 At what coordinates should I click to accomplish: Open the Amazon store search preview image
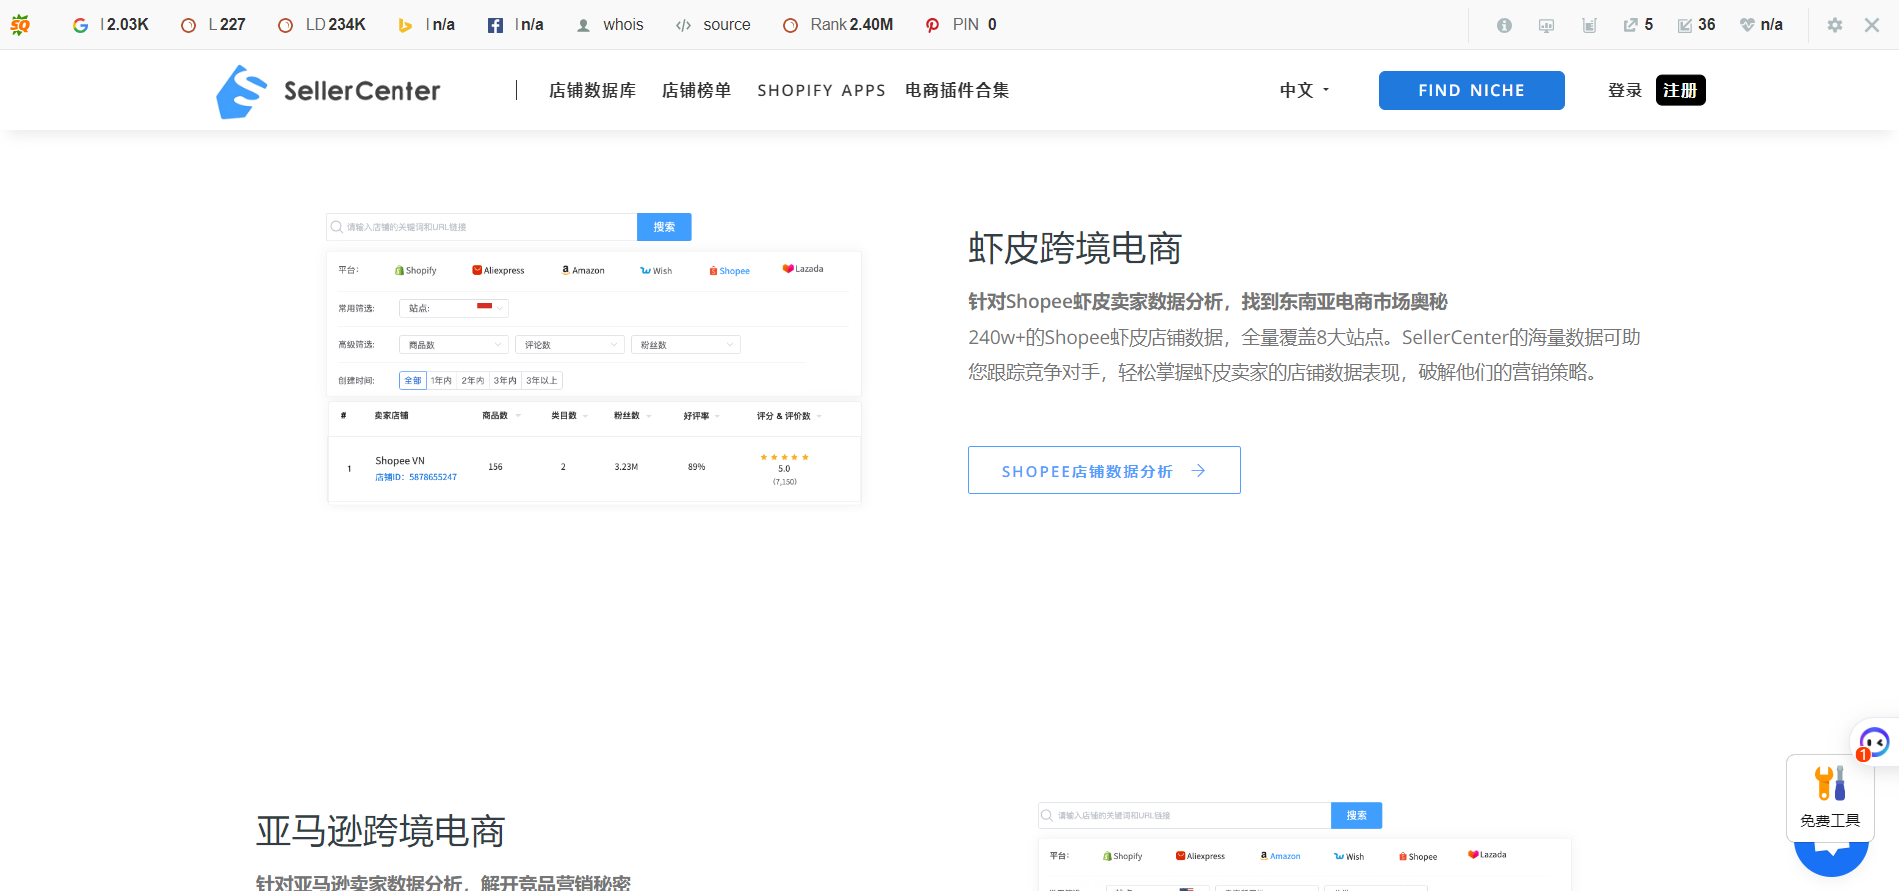click(1304, 846)
